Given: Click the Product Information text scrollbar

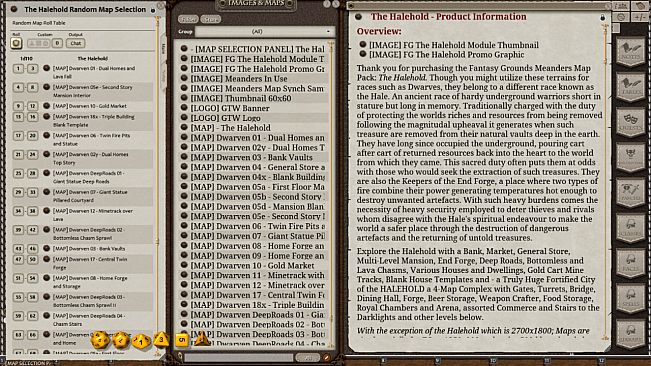Looking at the screenshot, I should pyautogui.click(x=606, y=183).
